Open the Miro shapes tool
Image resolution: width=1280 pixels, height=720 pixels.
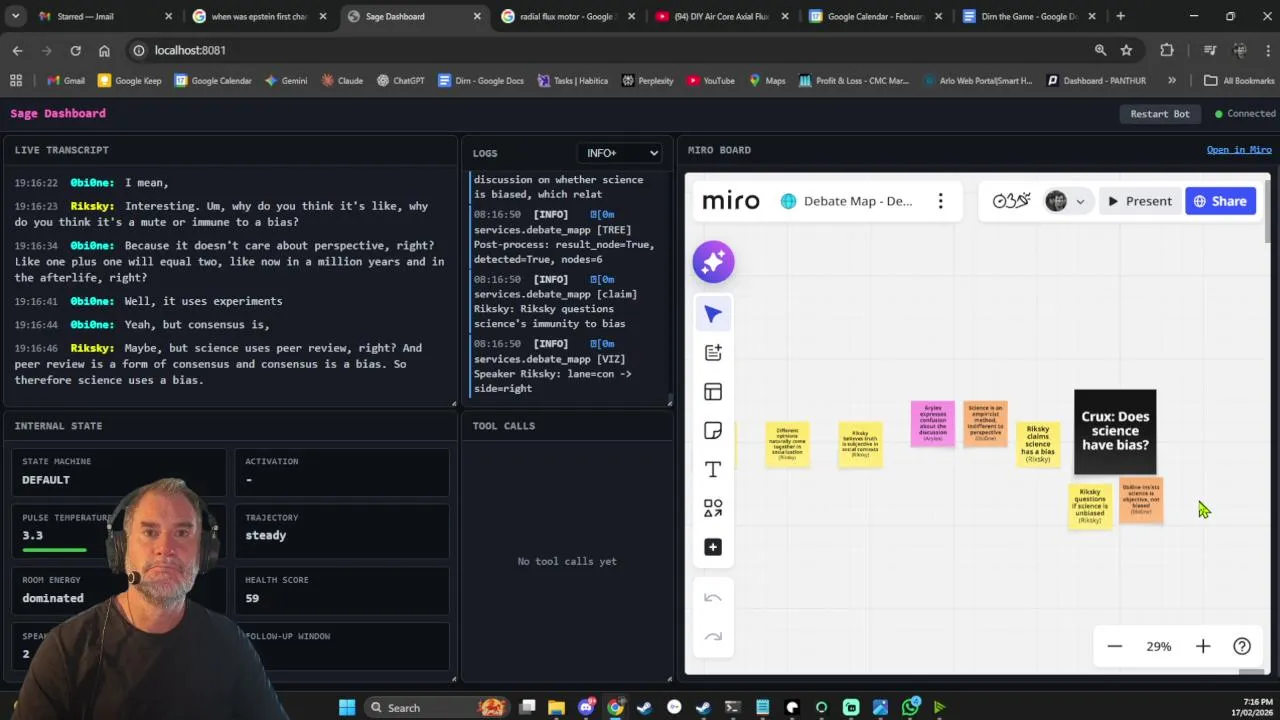pos(713,508)
